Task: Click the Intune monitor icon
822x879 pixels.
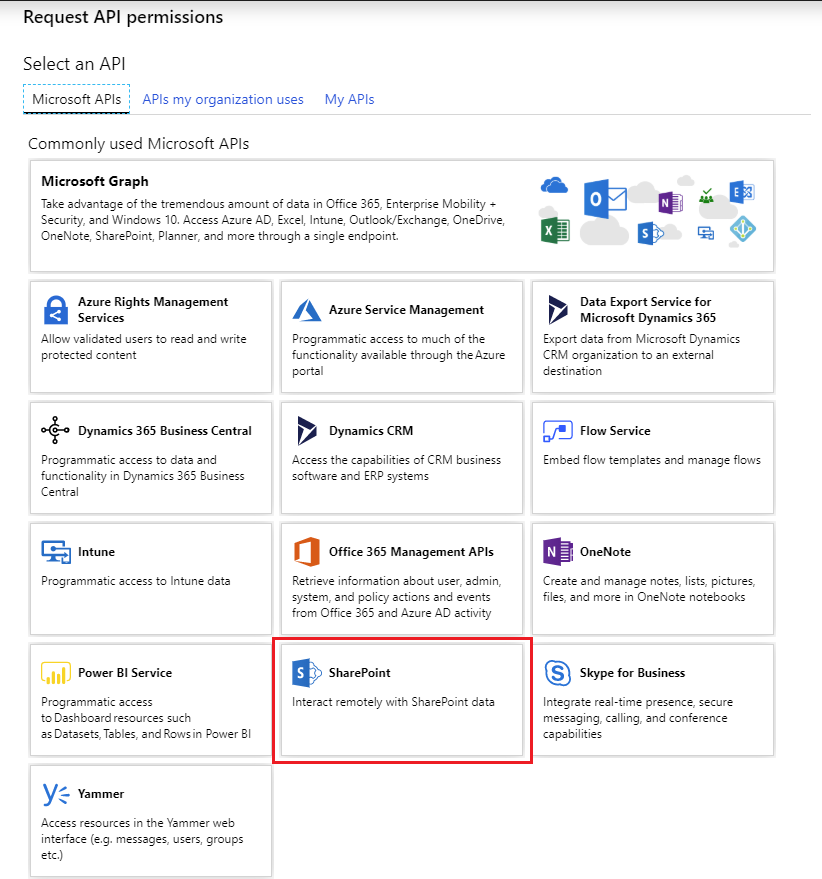Action: [x=56, y=552]
